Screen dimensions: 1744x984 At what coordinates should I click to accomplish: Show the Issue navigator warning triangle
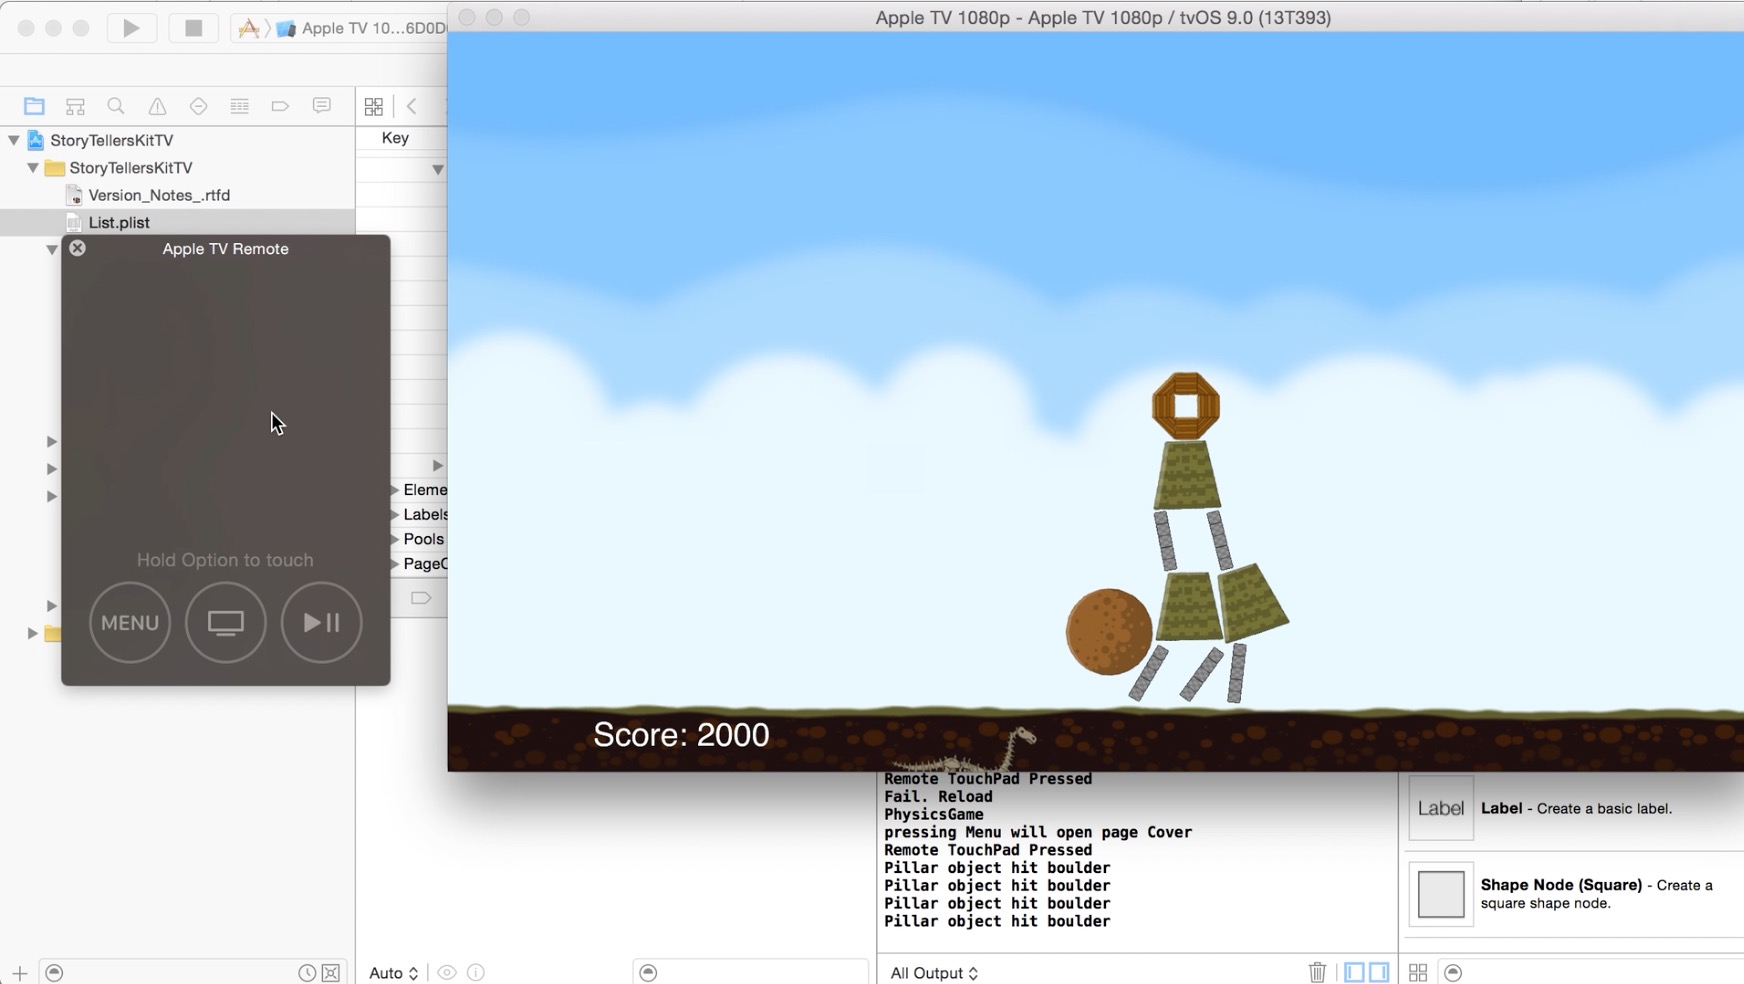click(x=157, y=106)
